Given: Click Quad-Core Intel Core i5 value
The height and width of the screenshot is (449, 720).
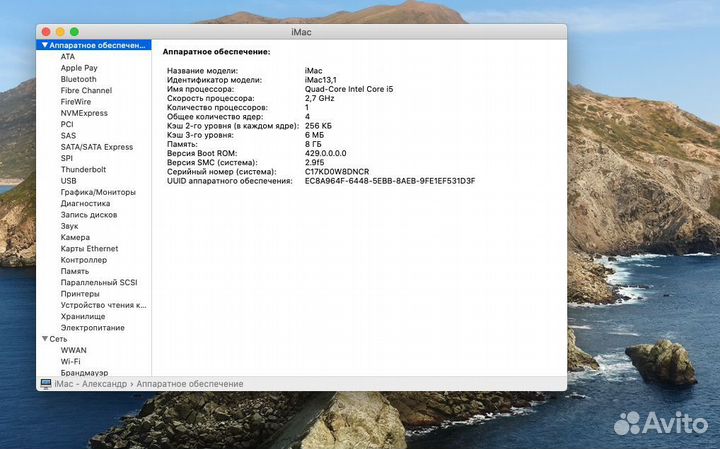Looking at the screenshot, I should coord(349,89).
